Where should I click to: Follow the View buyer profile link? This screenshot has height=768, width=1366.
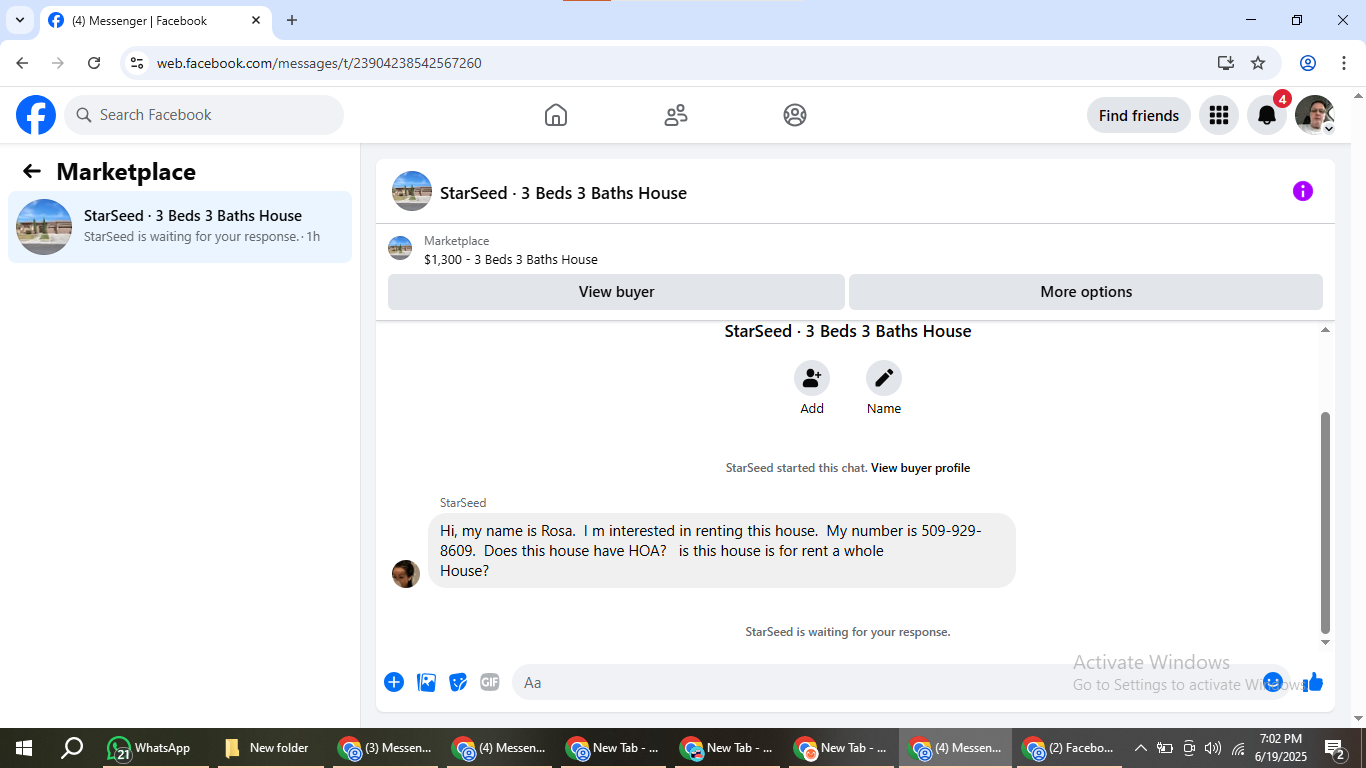pos(920,468)
